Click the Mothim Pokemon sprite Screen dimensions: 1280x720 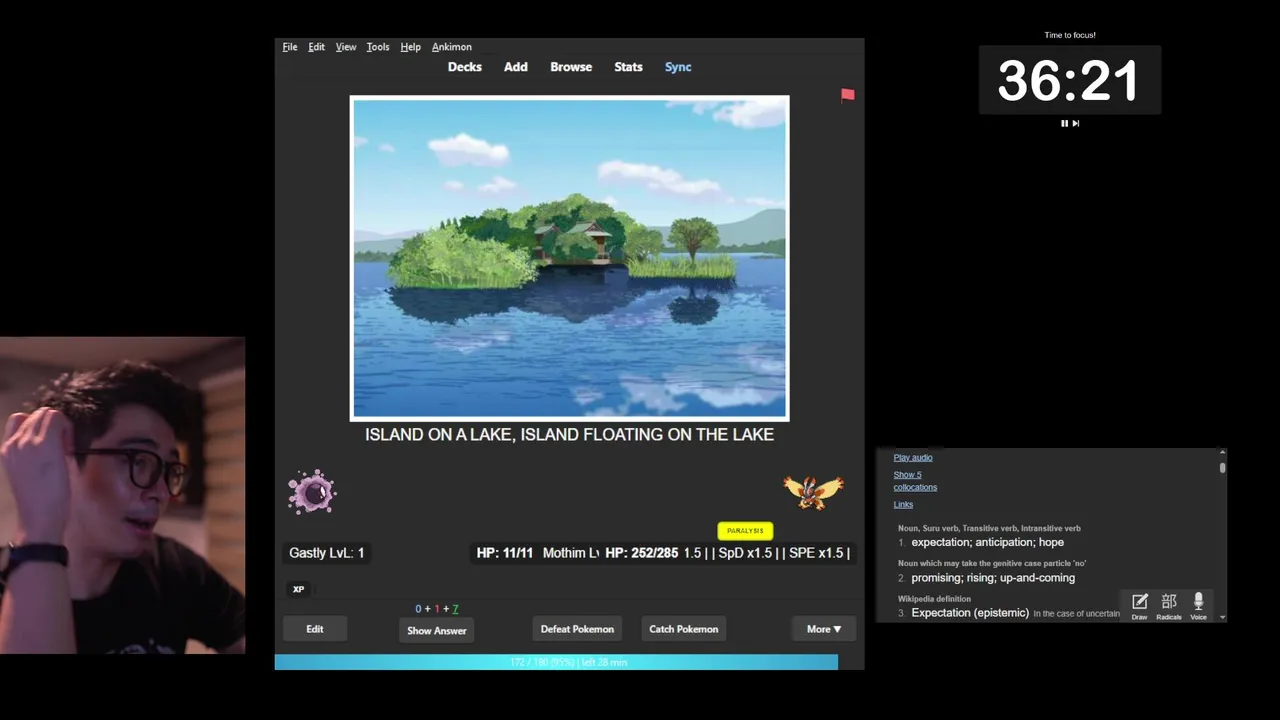[813, 491]
